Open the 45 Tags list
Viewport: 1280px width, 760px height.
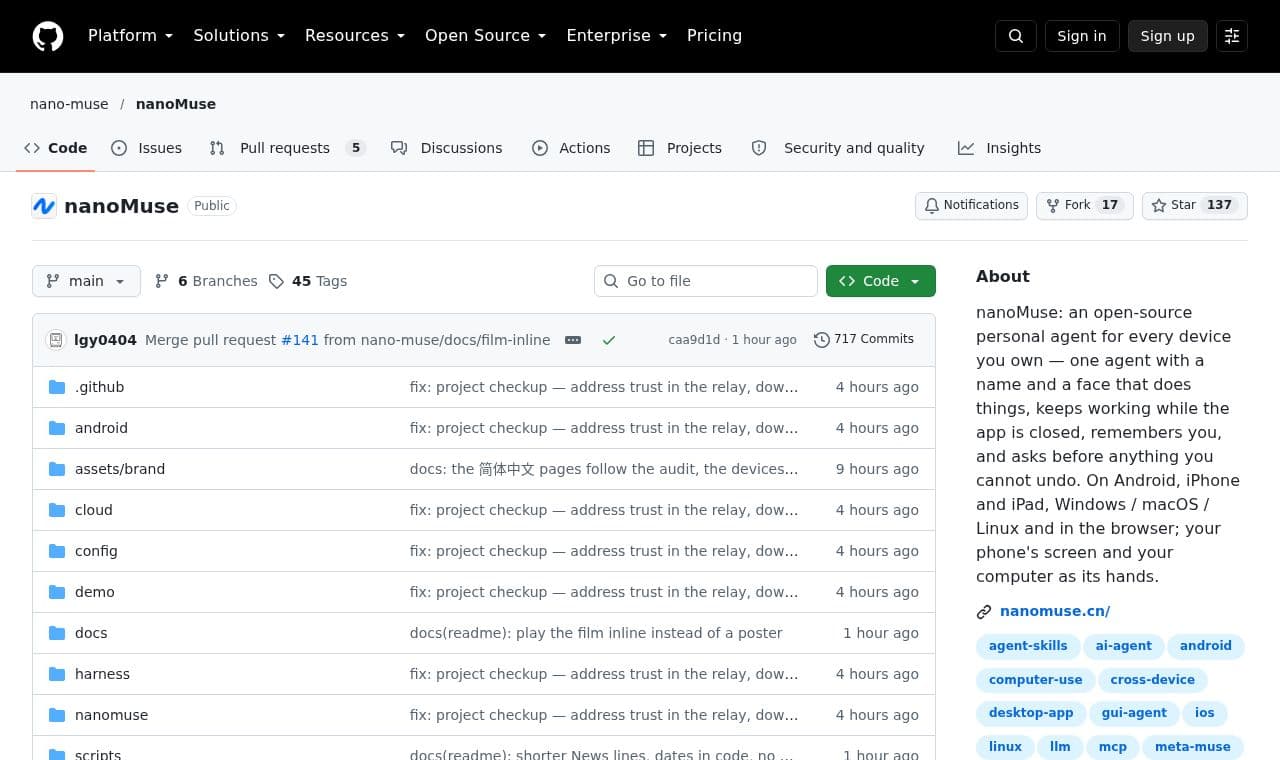[x=308, y=281]
